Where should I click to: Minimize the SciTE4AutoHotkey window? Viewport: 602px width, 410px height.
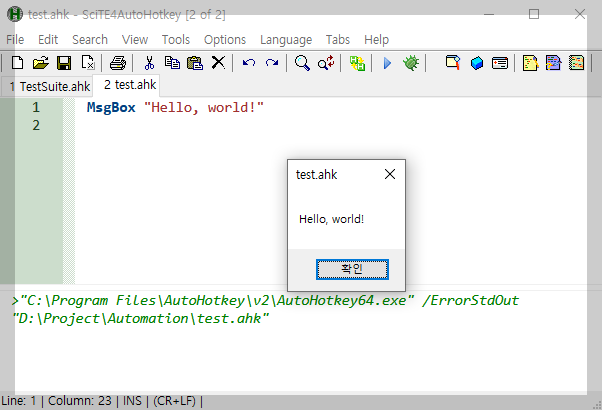(489, 14)
